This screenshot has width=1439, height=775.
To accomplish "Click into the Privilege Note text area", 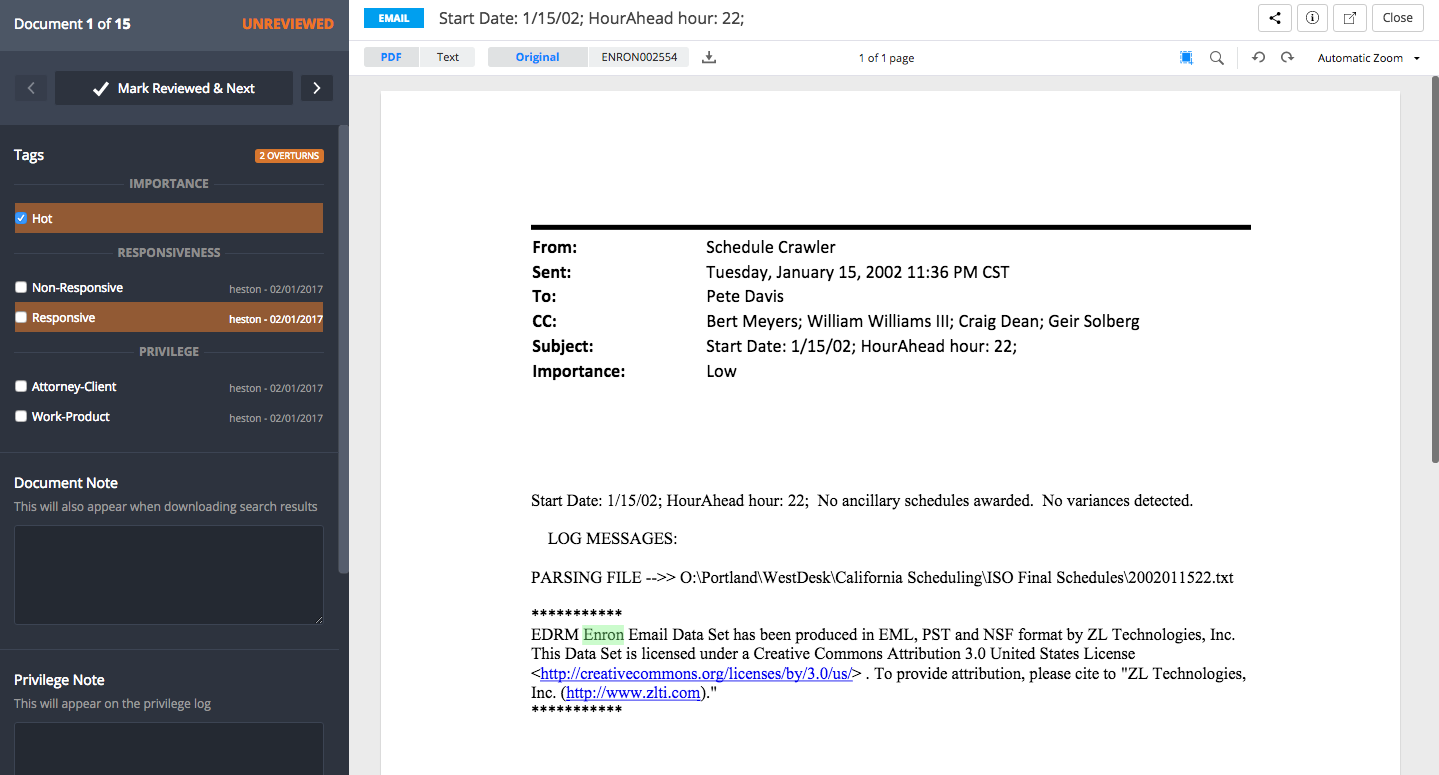I will point(169,748).
